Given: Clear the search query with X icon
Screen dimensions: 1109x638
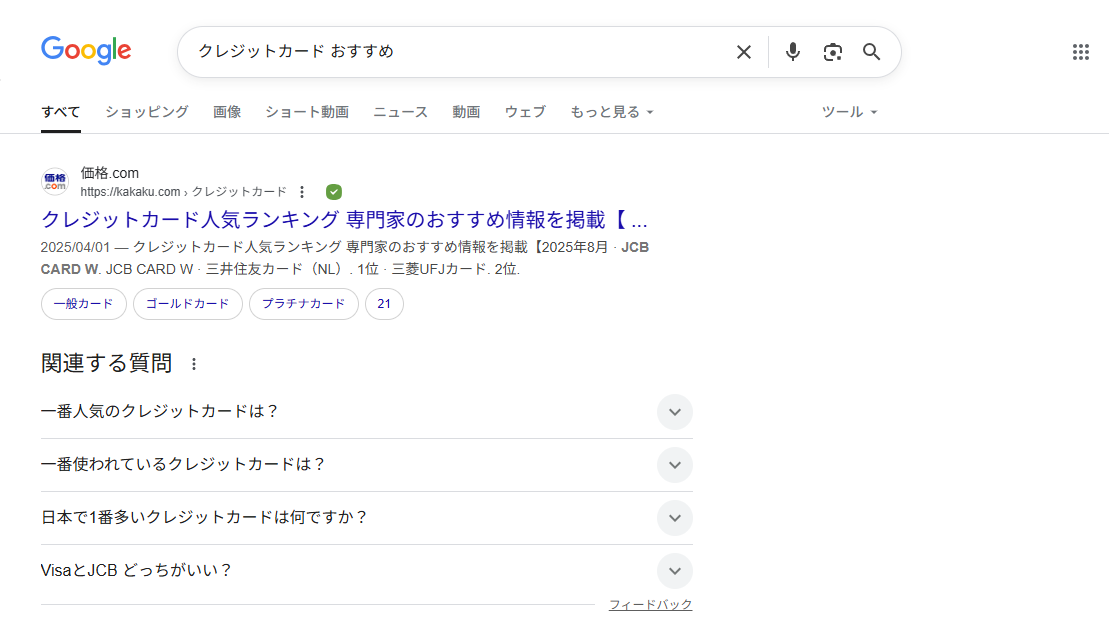Looking at the screenshot, I should [x=743, y=52].
